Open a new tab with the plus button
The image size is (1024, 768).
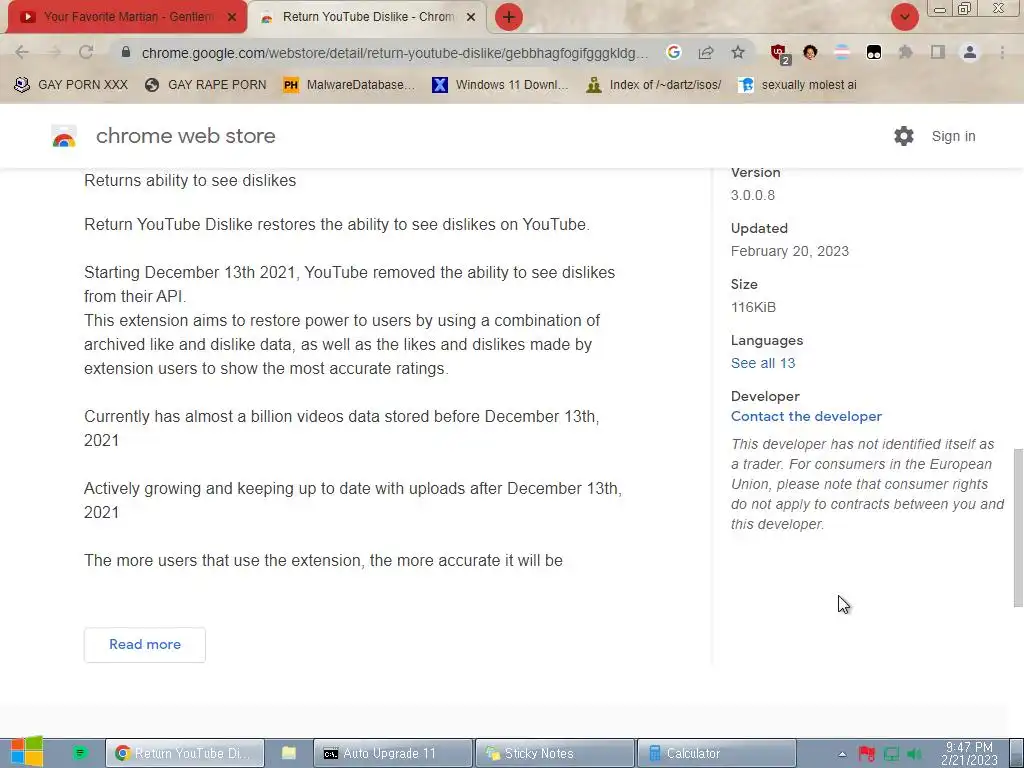(x=509, y=17)
